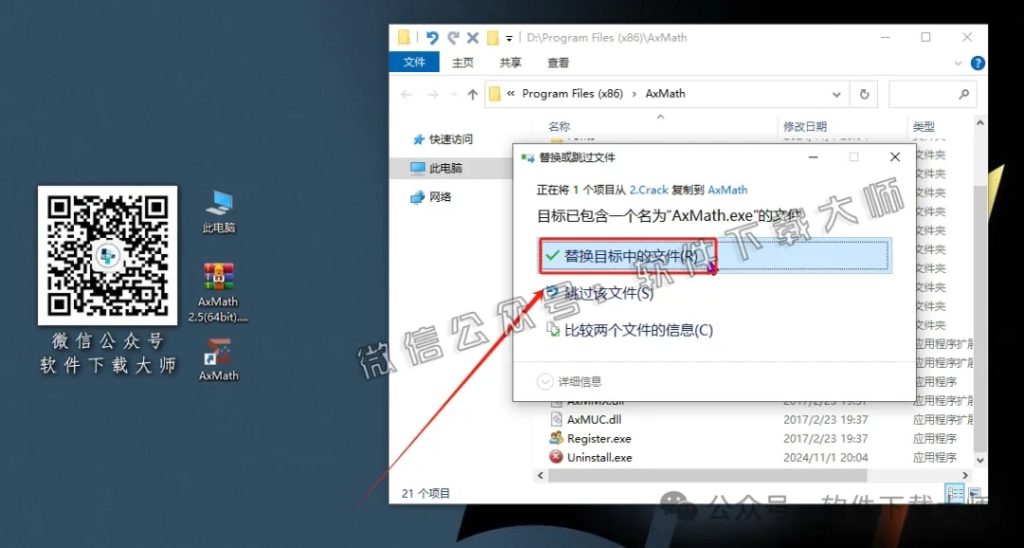The width and height of the screenshot is (1024, 548).
Task: Click the AxMath breadcrumb in address bar
Action: [x=665, y=93]
